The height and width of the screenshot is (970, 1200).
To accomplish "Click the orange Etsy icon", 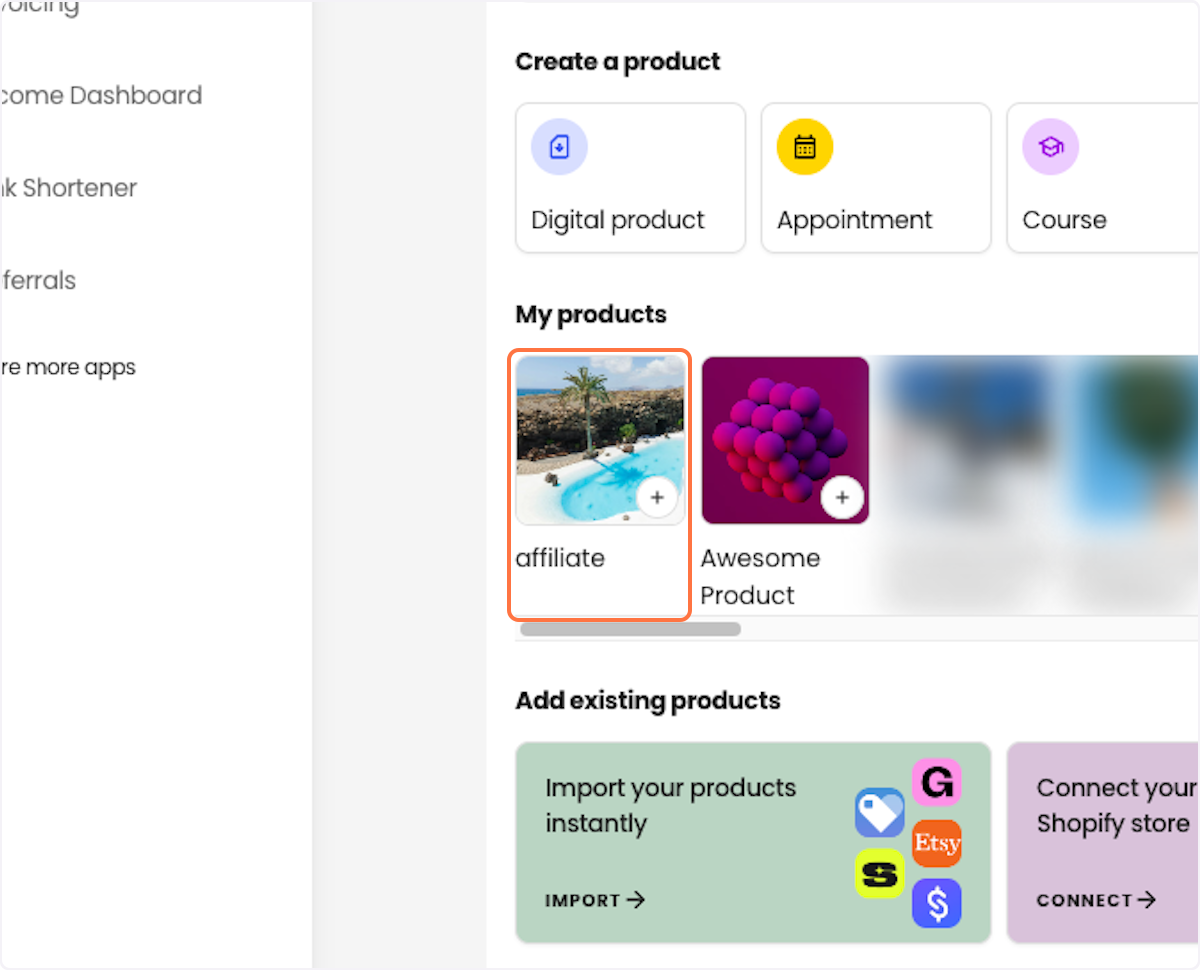I will coord(937,843).
